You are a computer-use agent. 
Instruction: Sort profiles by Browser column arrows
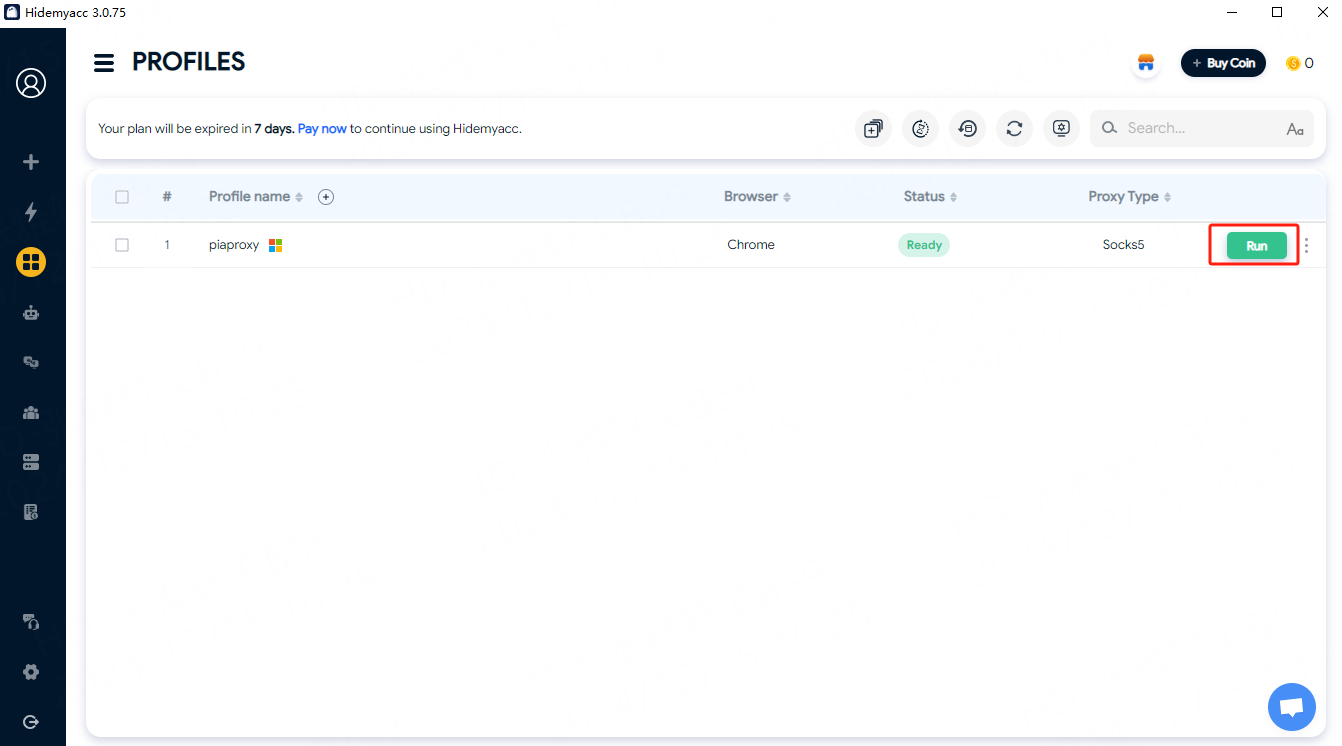787,197
